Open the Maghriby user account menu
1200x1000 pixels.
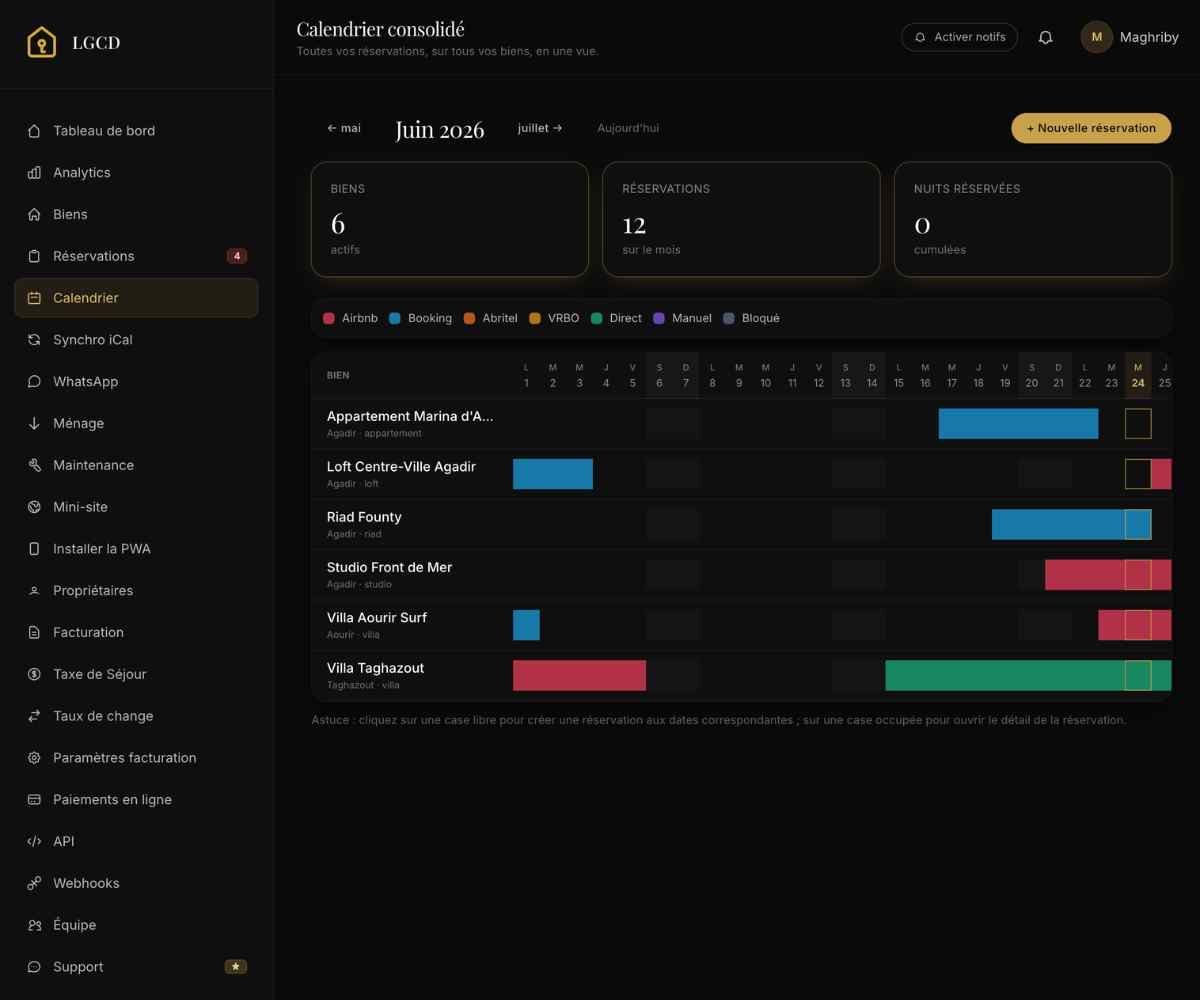tap(1130, 37)
